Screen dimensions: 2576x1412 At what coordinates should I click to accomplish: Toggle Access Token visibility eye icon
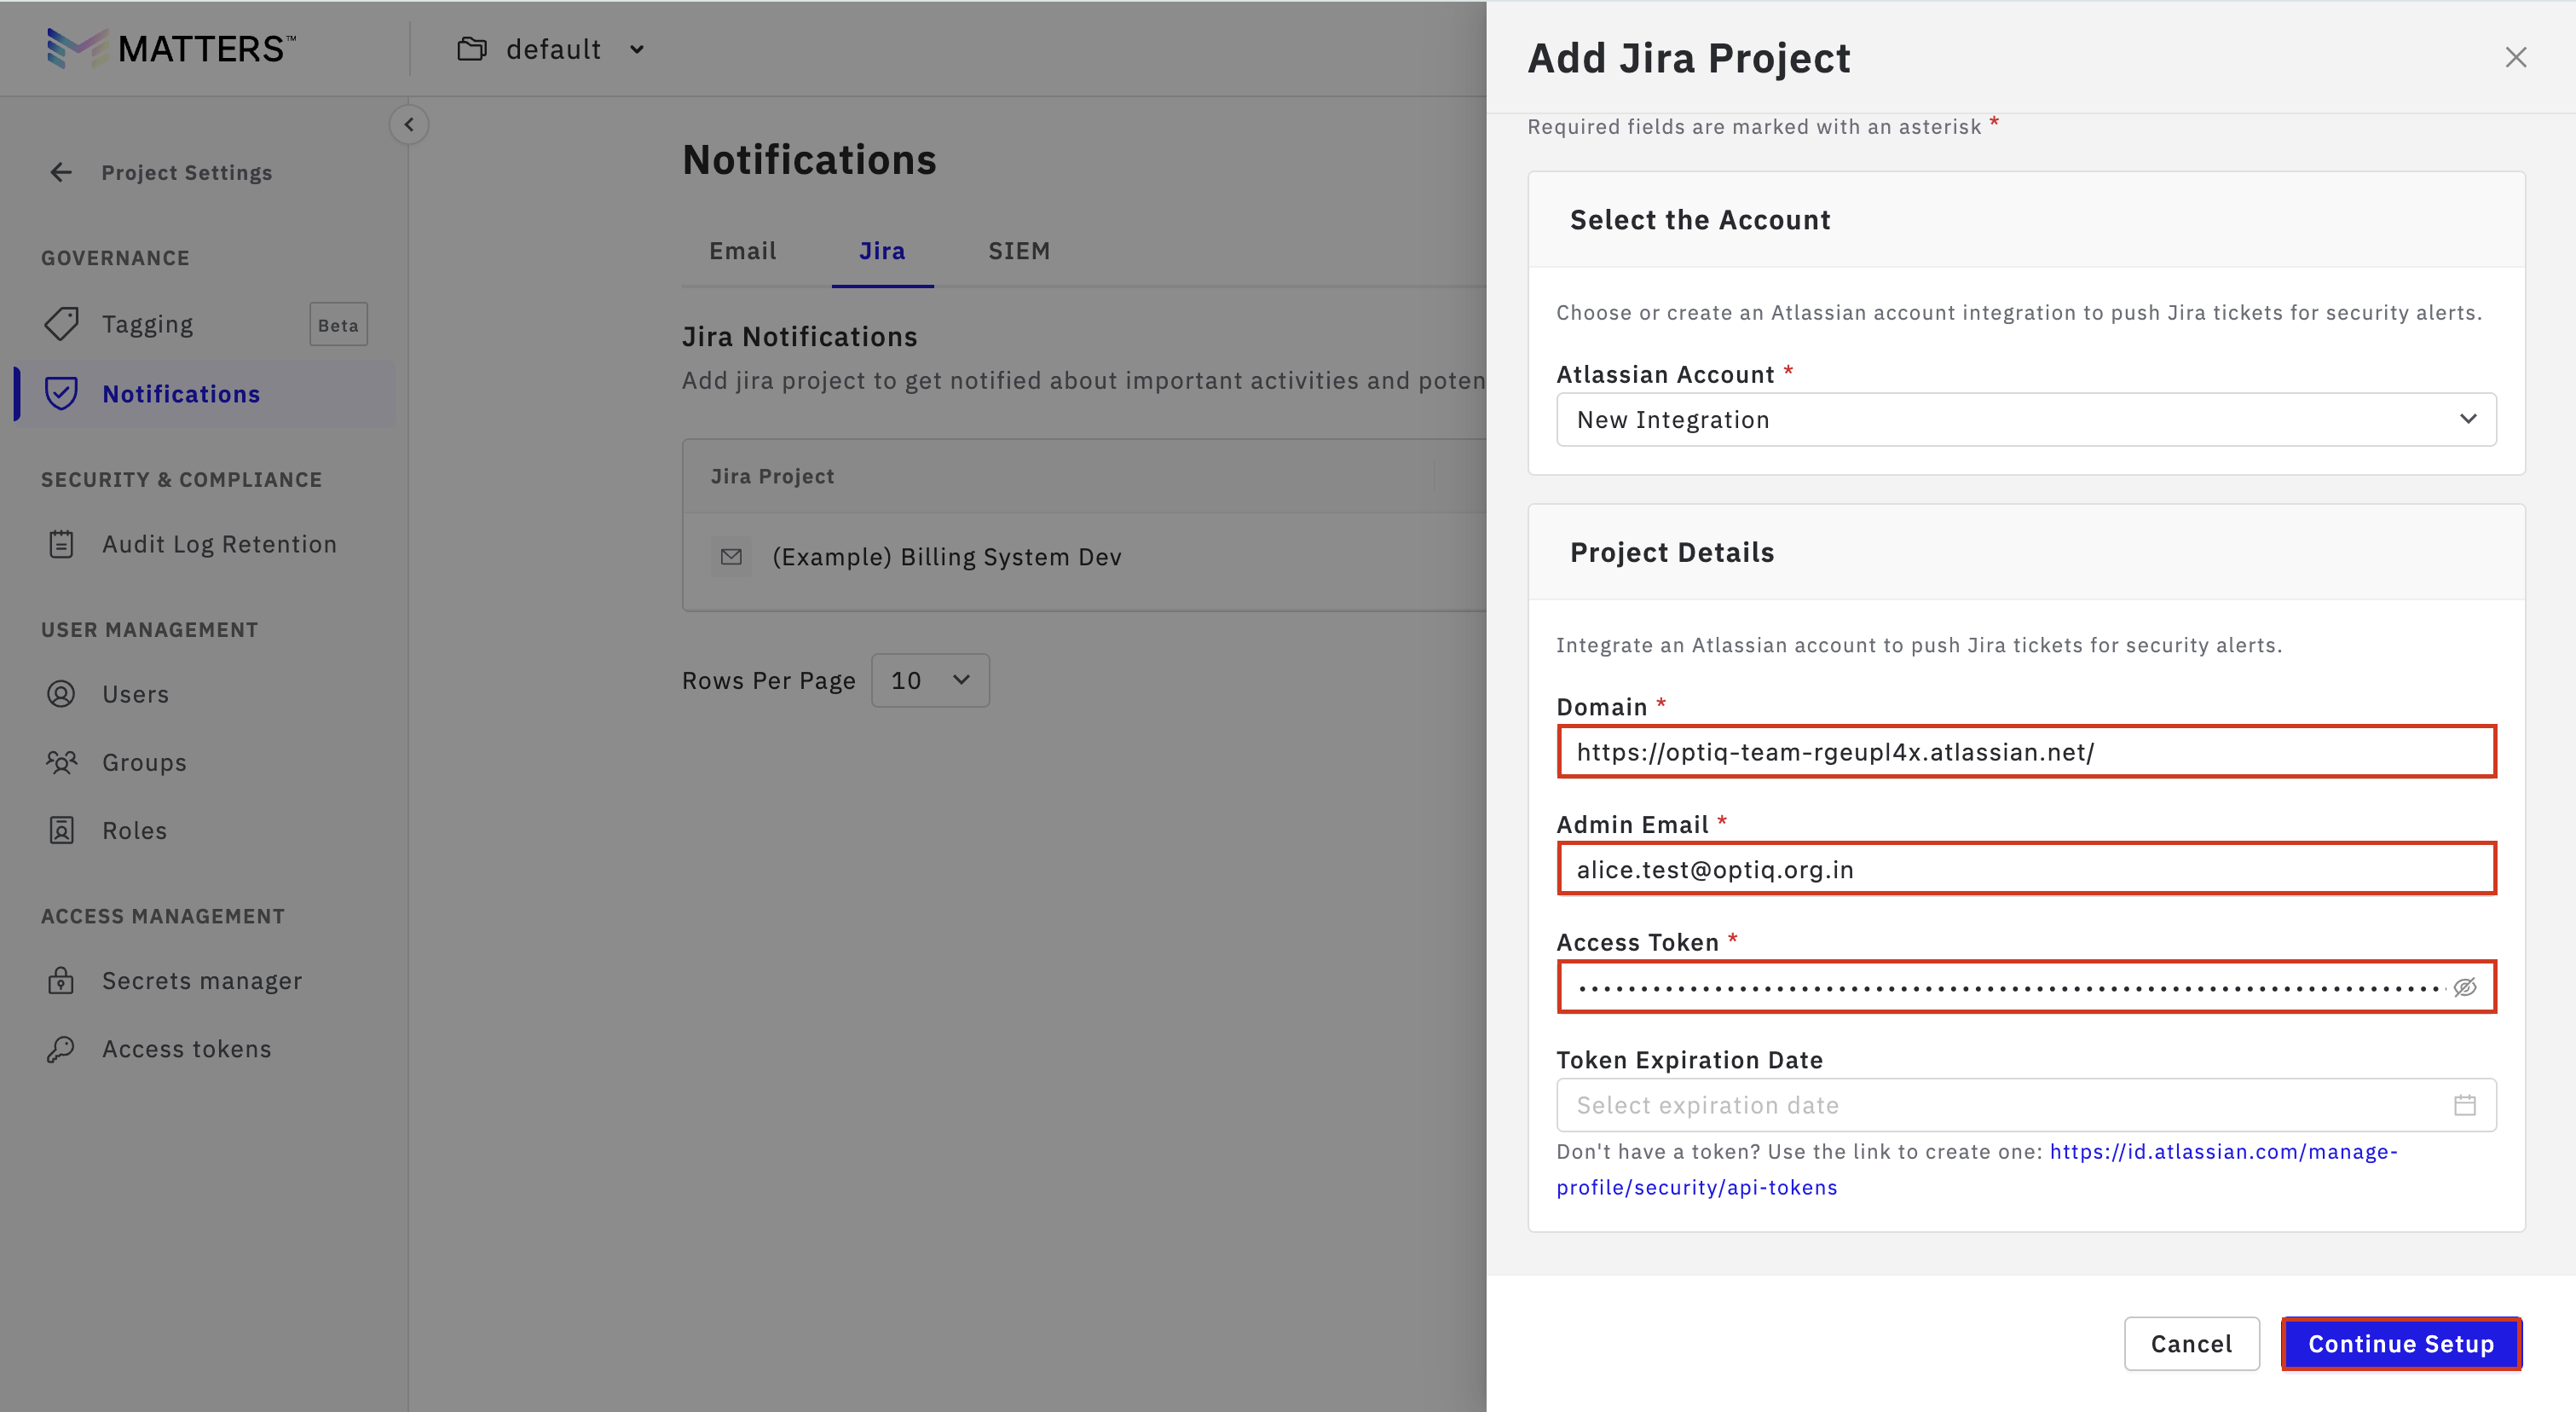coord(2465,987)
